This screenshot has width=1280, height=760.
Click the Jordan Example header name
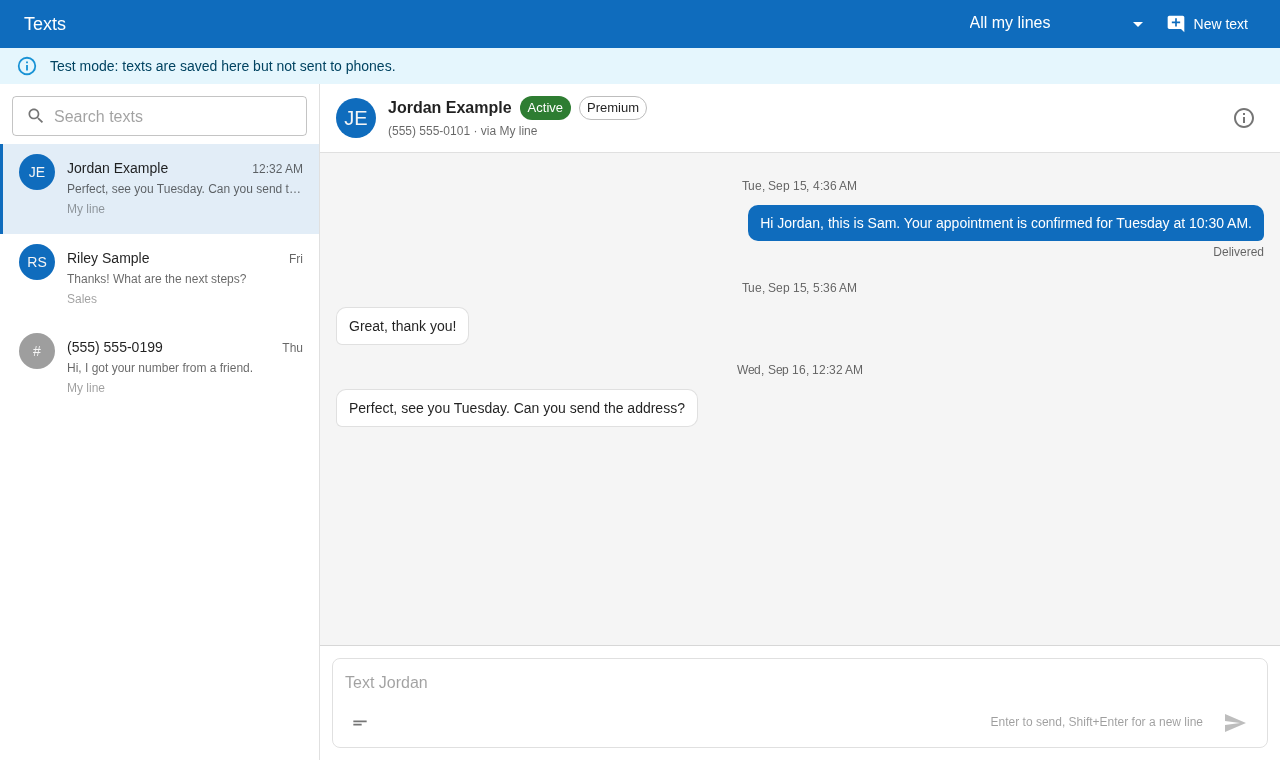pyautogui.click(x=450, y=108)
